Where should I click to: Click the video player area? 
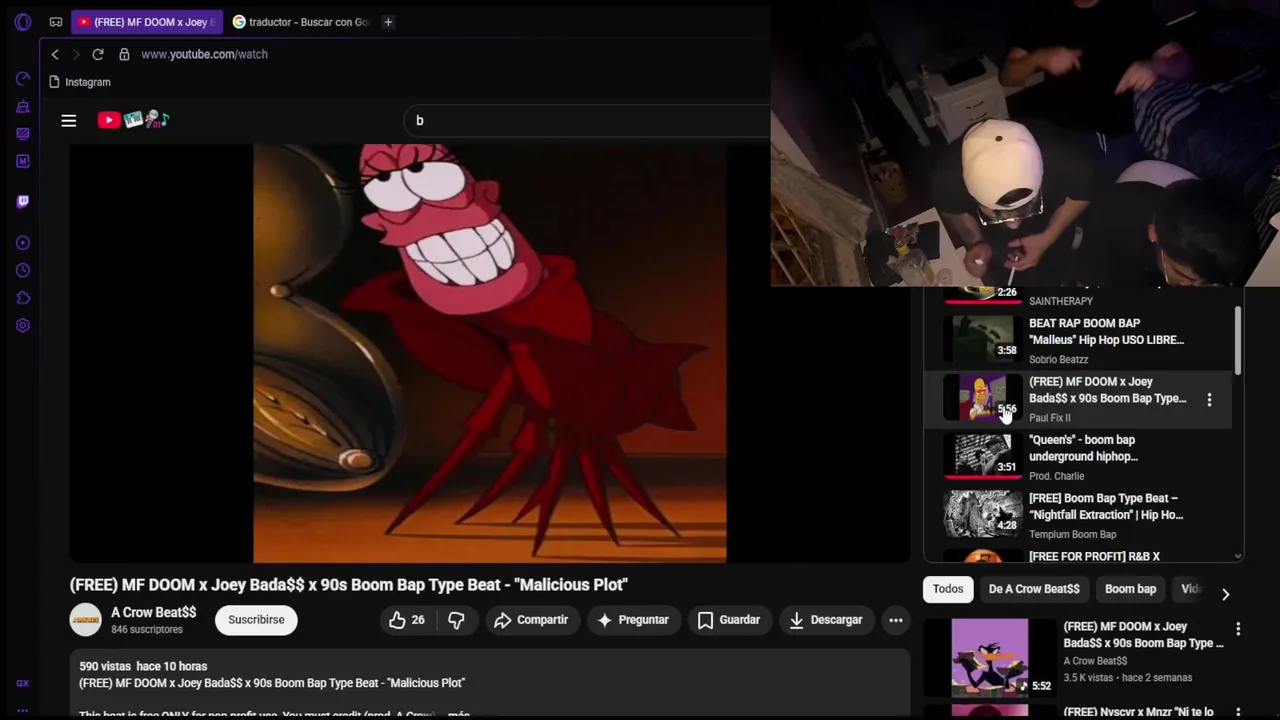(490, 353)
